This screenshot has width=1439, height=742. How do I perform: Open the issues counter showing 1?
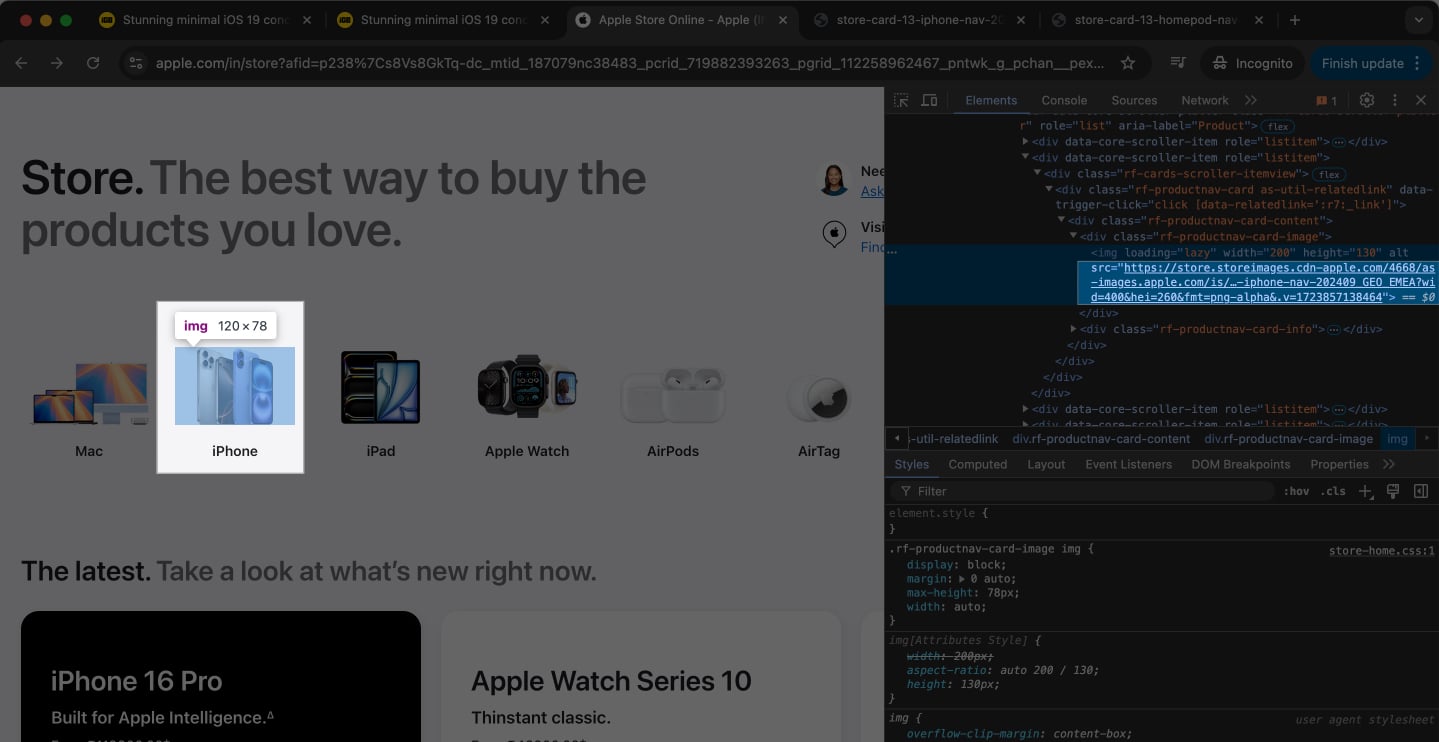click(1327, 100)
